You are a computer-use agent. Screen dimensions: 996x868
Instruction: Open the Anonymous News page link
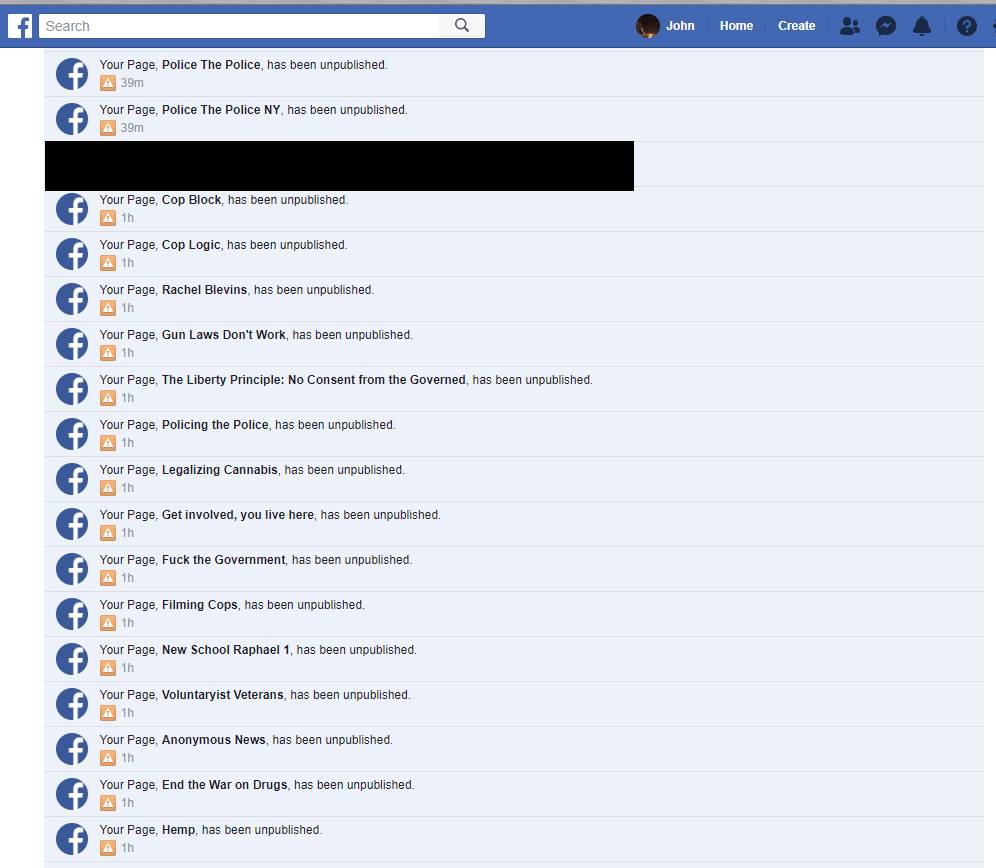pos(213,740)
